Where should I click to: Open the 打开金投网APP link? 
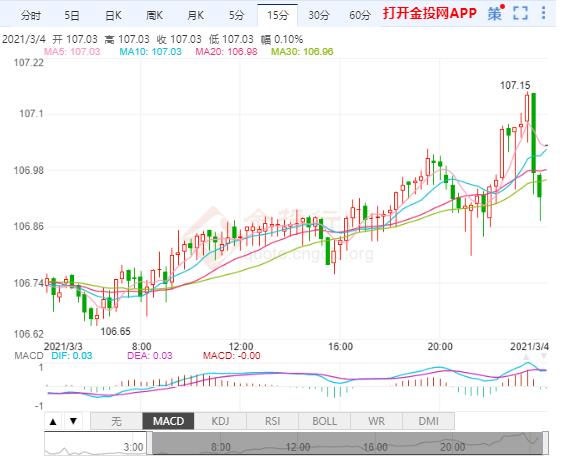pos(430,13)
